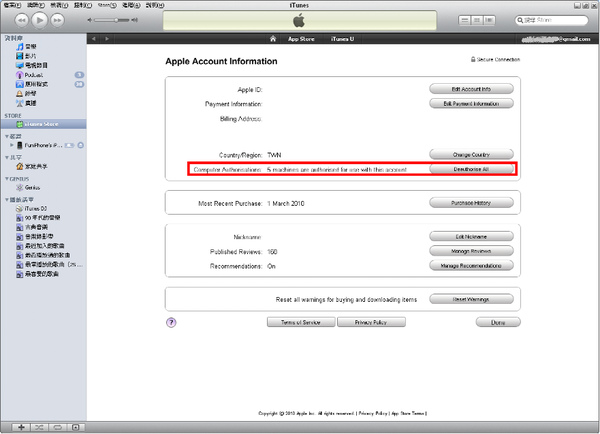This screenshot has height=434, width=600.
Task: Click the max-volume speaker icon
Action: click(x=134, y=20)
